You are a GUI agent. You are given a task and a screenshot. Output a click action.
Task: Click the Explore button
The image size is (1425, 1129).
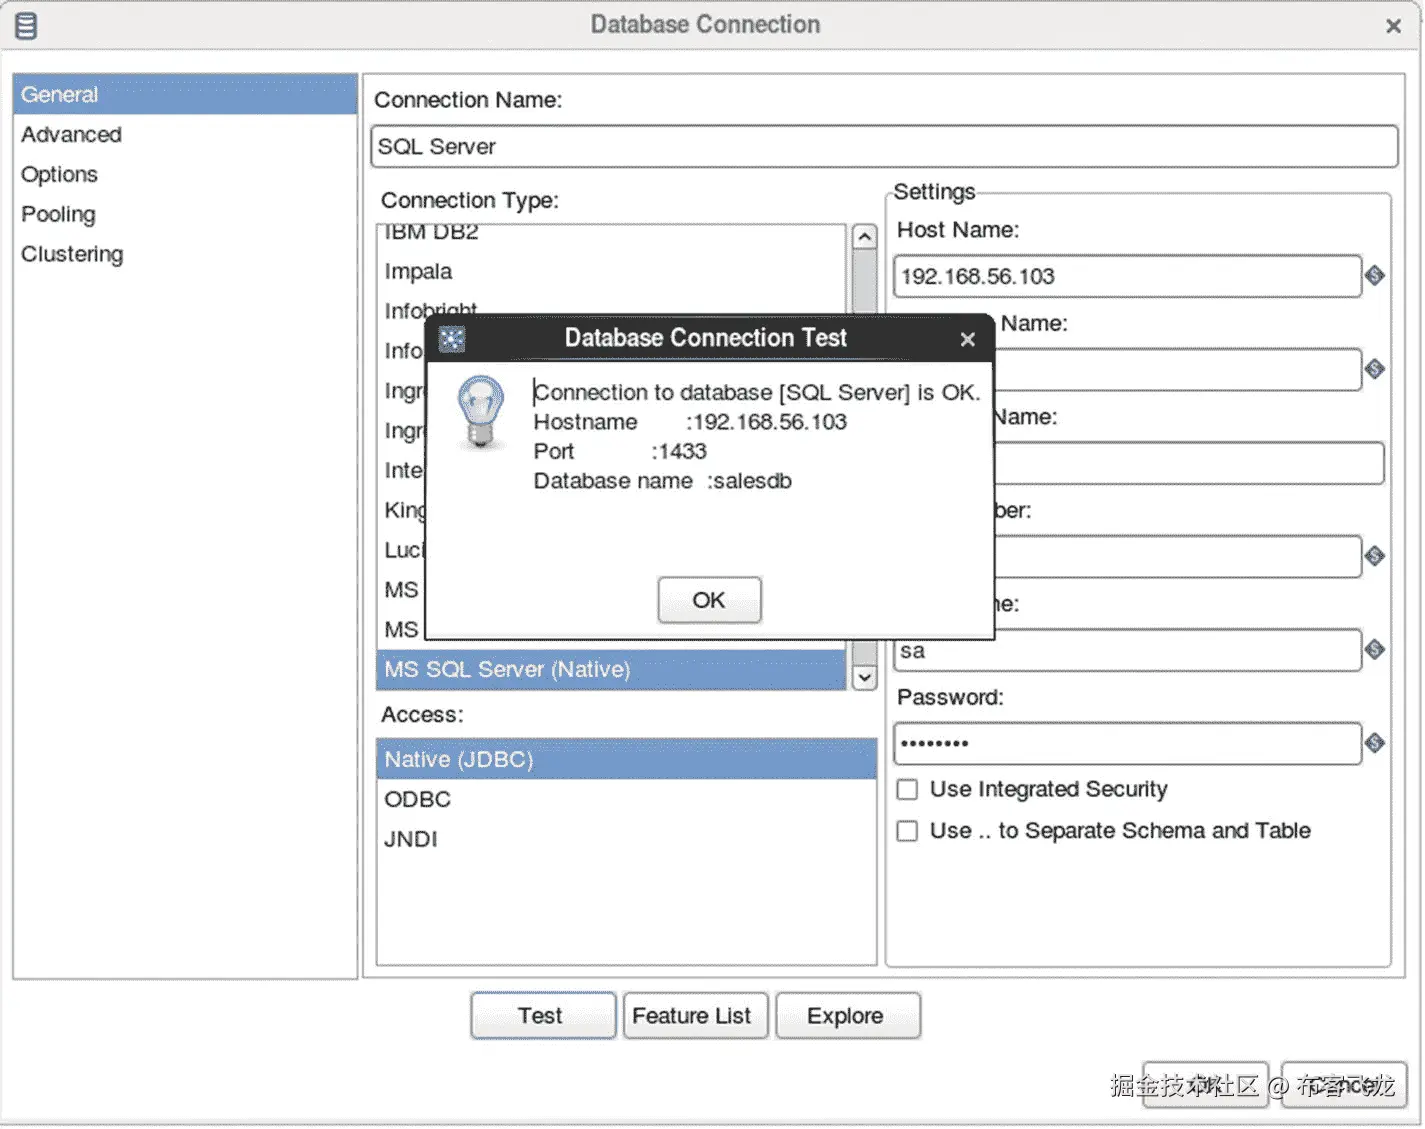pyautogui.click(x=847, y=1016)
